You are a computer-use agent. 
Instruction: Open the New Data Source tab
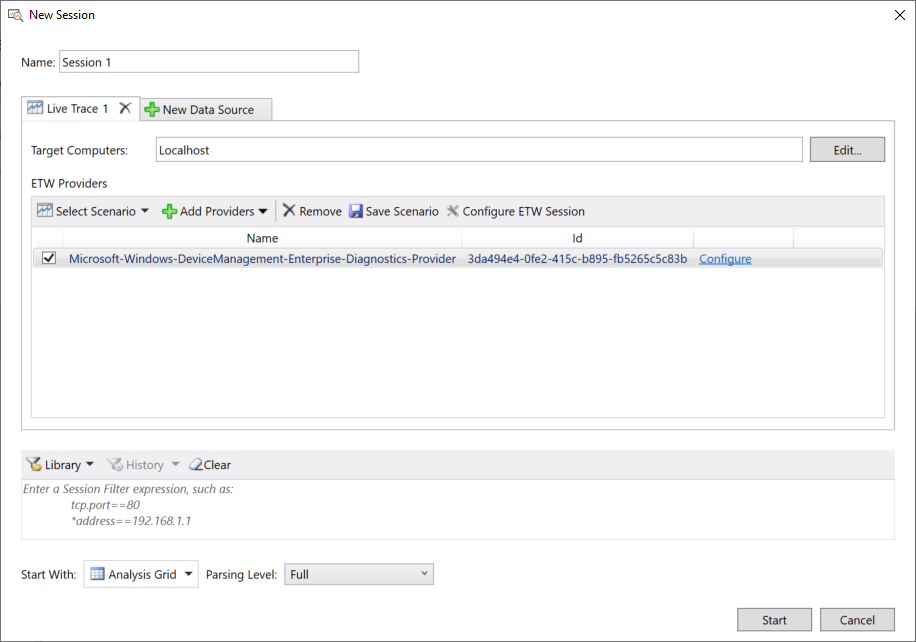(206, 109)
